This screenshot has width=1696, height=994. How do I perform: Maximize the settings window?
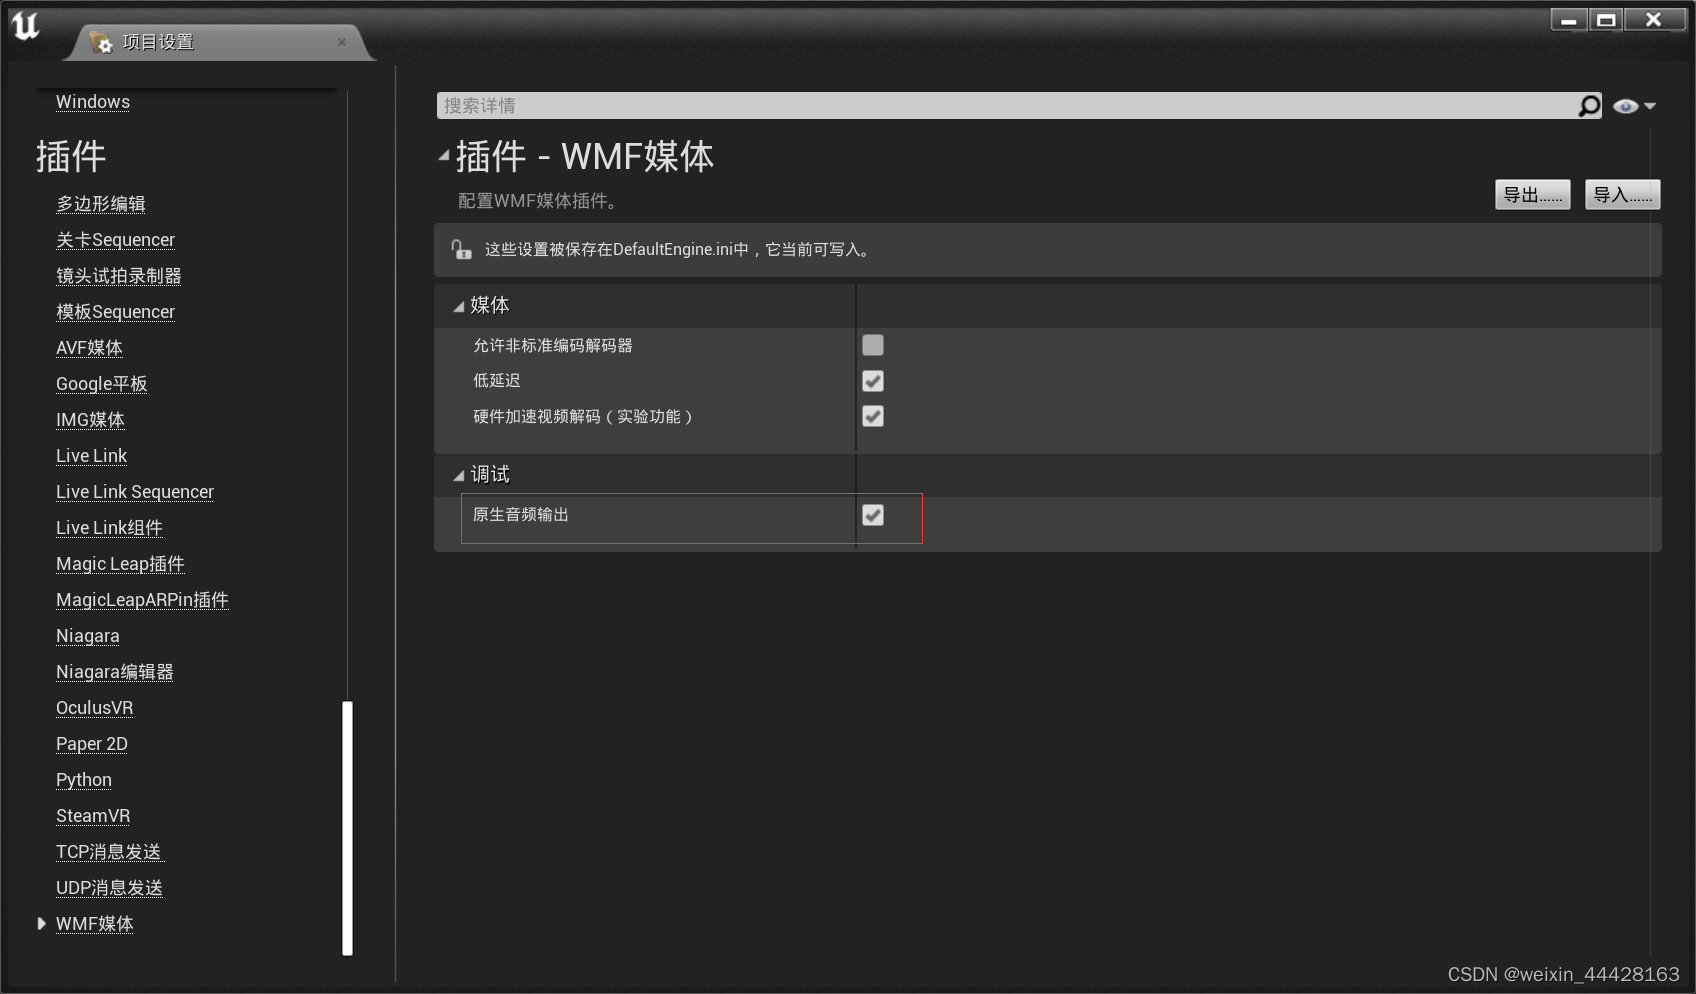click(x=1606, y=20)
